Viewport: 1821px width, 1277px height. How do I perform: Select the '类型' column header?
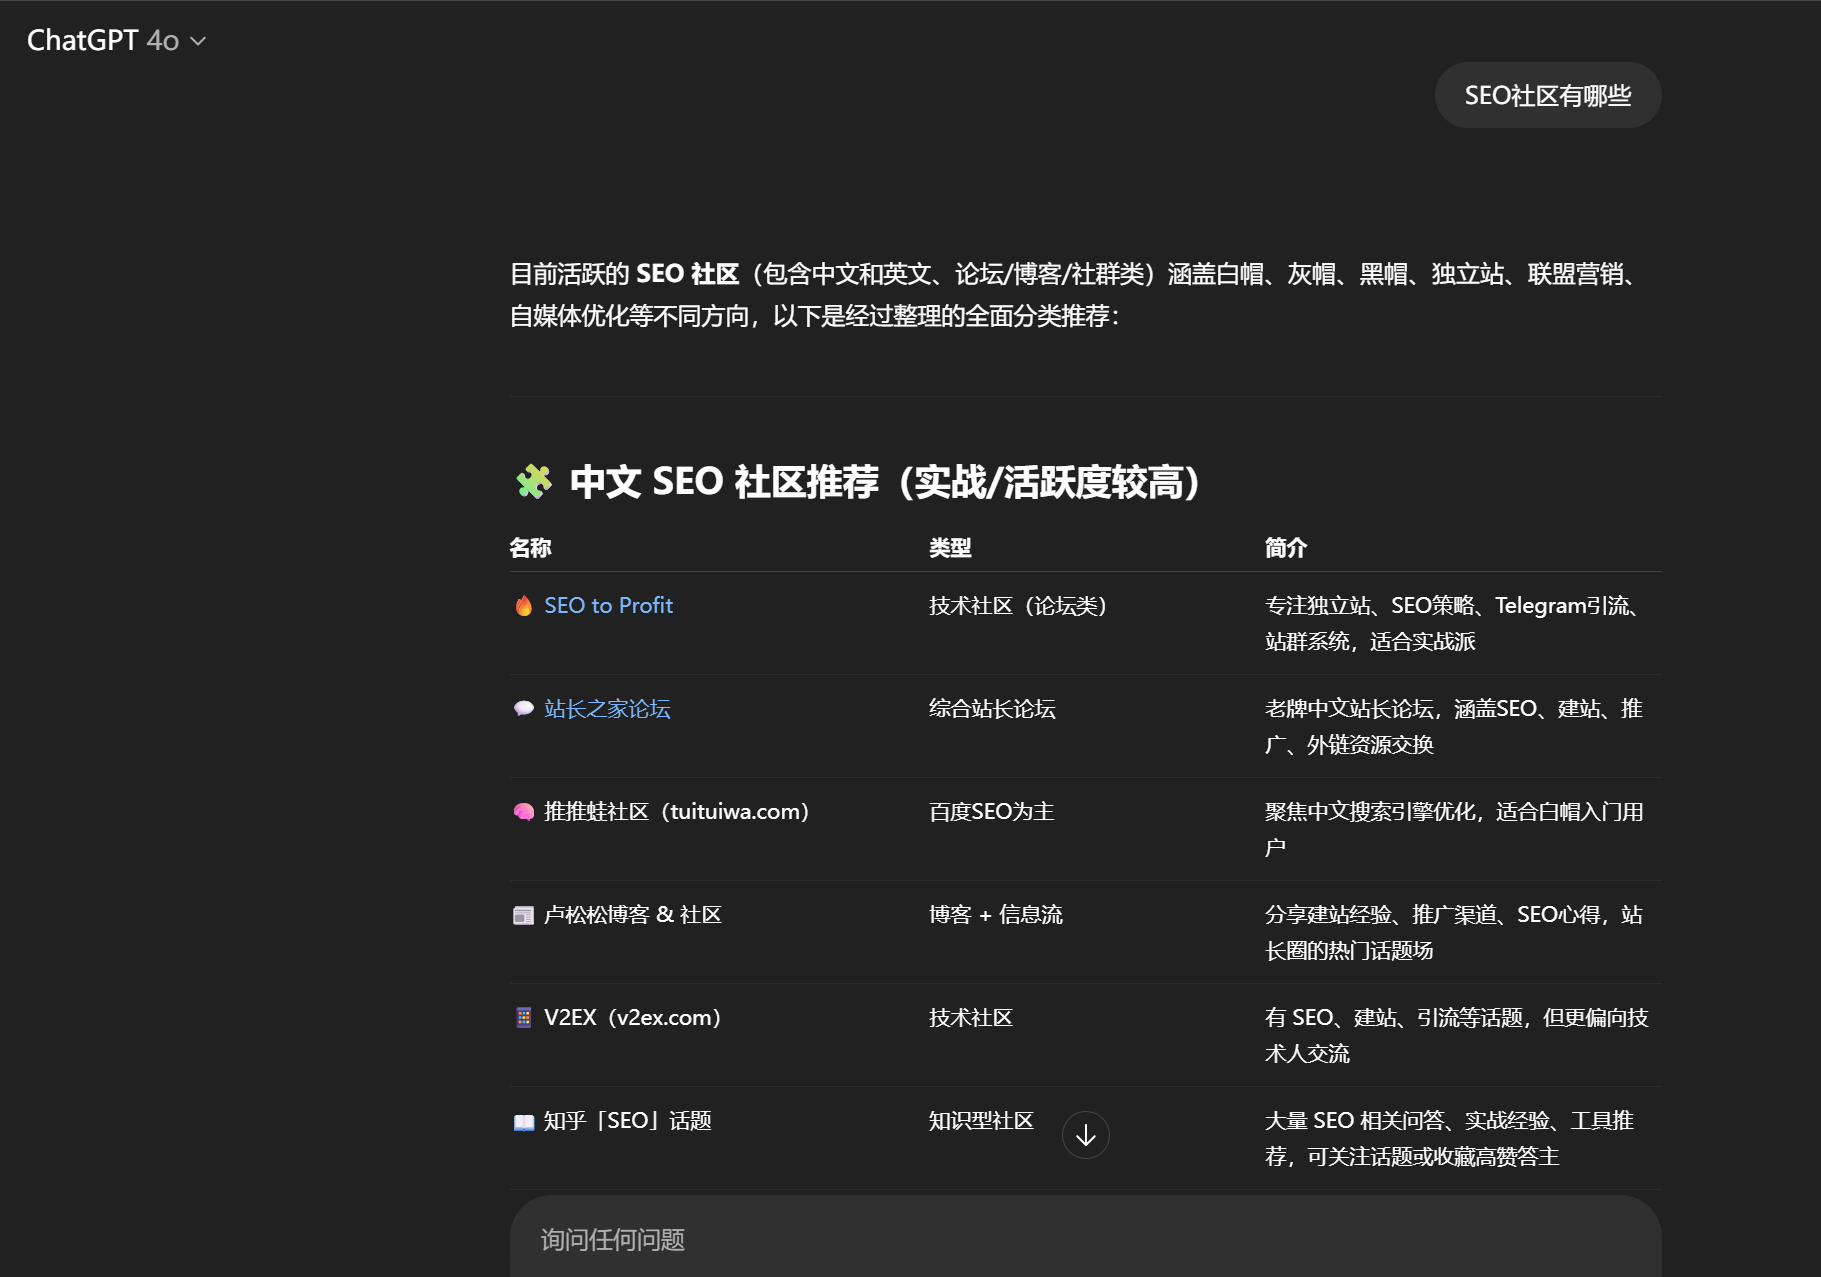click(x=950, y=547)
